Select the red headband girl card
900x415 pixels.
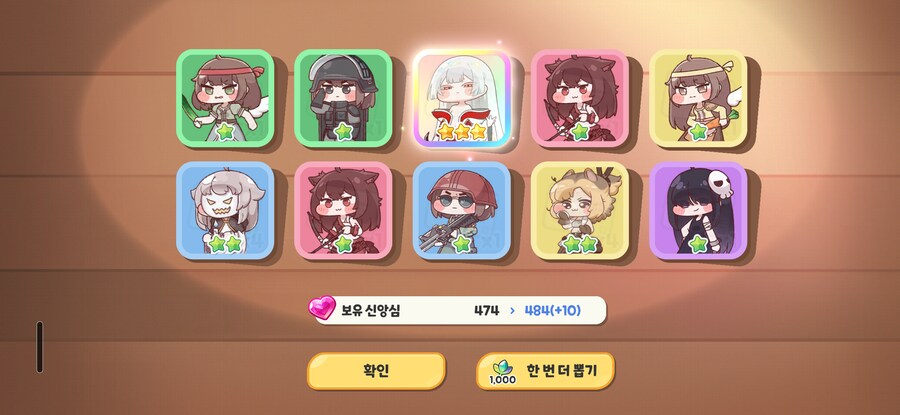click(225, 98)
